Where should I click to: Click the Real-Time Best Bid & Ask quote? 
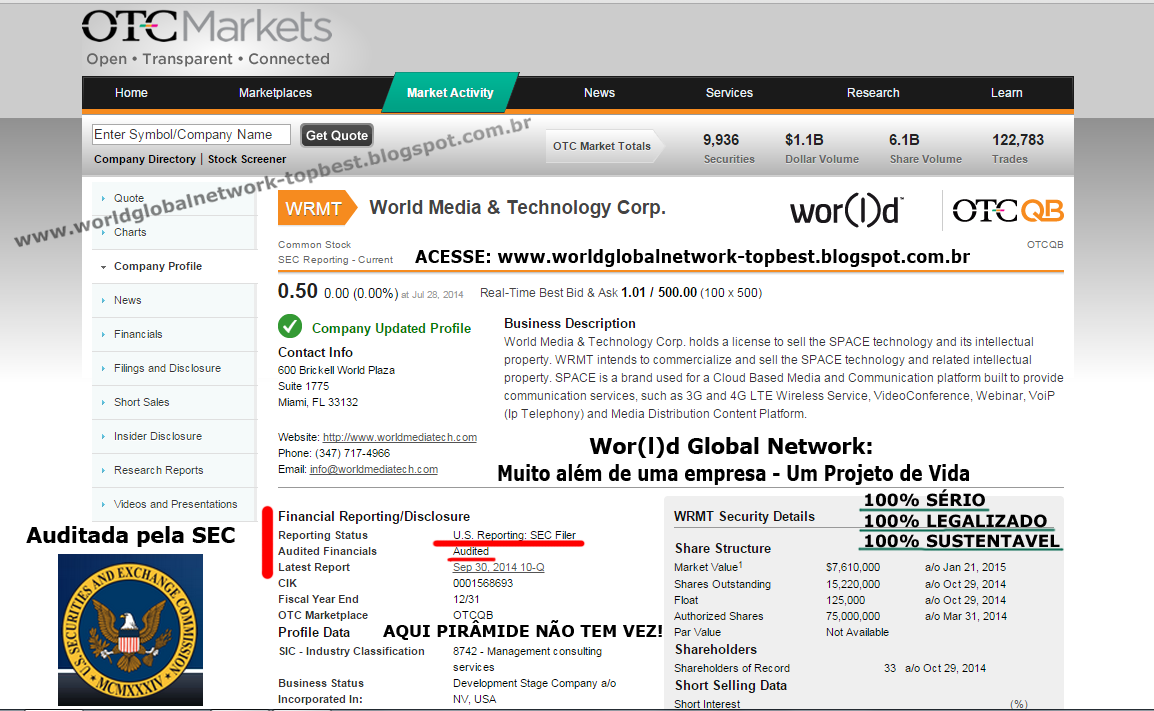point(620,293)
